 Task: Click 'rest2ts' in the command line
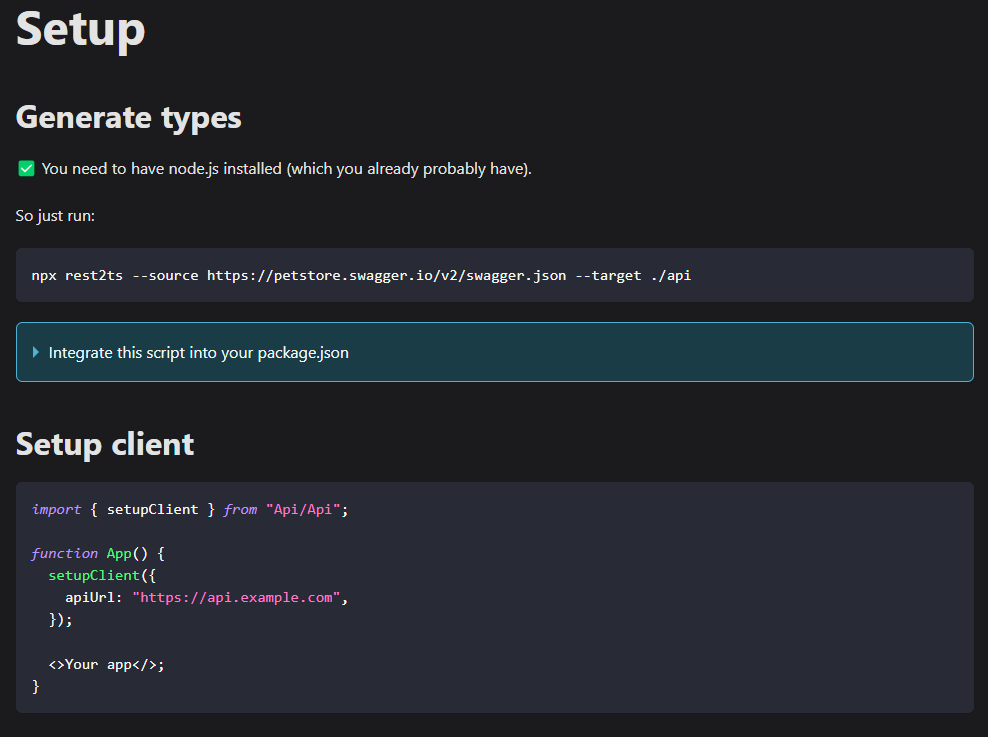click(x=94, y=275)
